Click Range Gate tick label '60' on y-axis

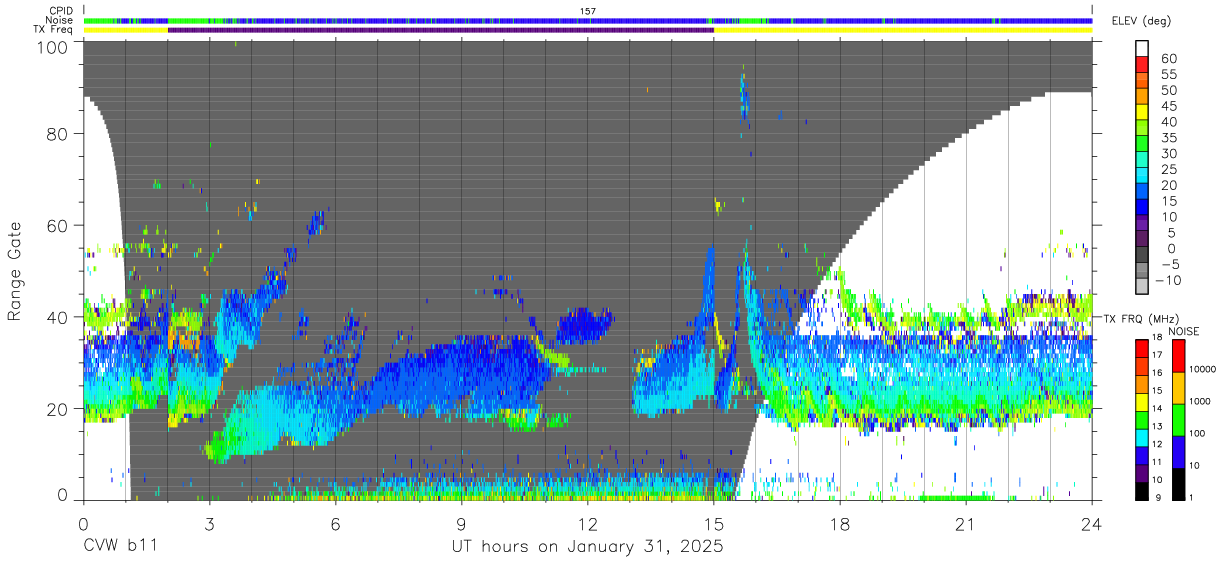pos(58,225)
